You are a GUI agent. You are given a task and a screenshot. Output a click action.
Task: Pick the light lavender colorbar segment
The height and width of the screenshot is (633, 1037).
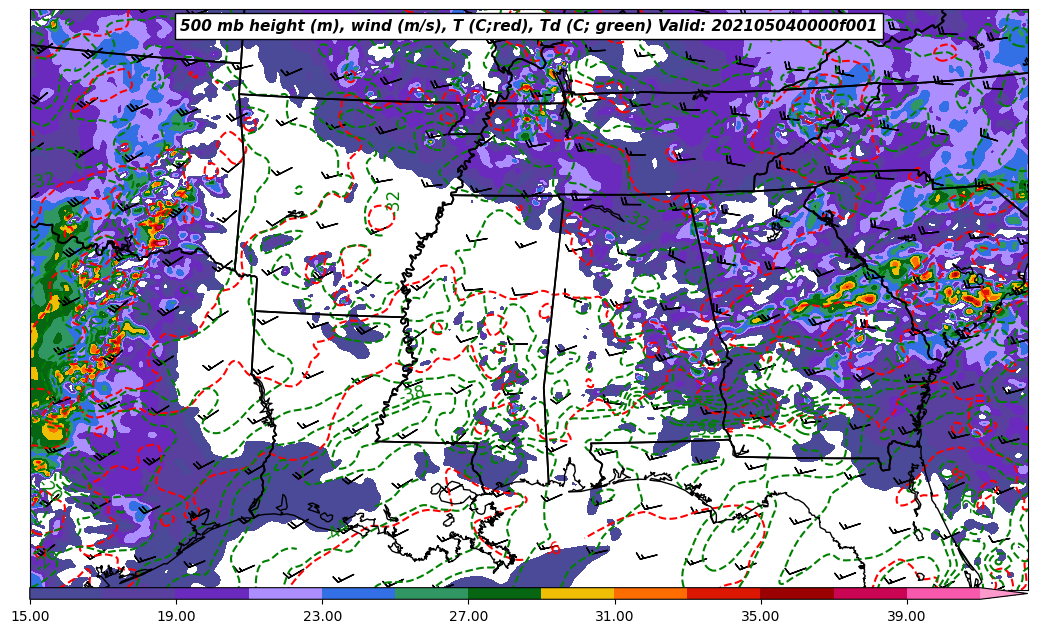pyautogui.click(x=285, y=593)
